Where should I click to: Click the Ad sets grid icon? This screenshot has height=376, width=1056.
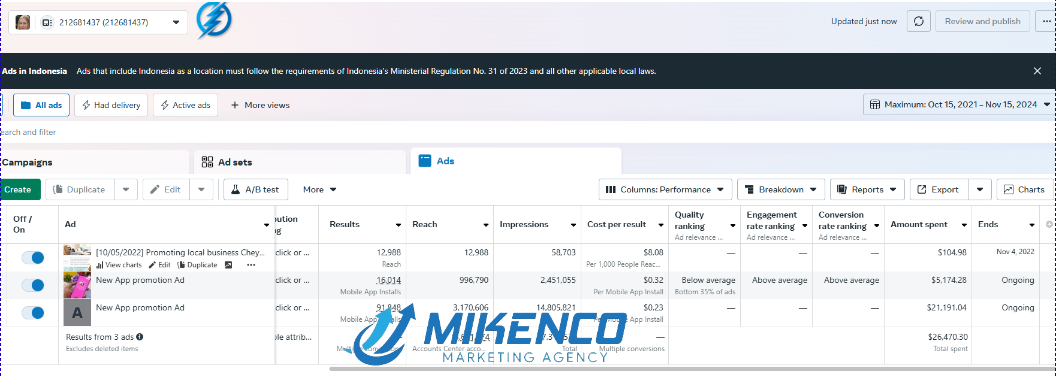tap(207, 162)
